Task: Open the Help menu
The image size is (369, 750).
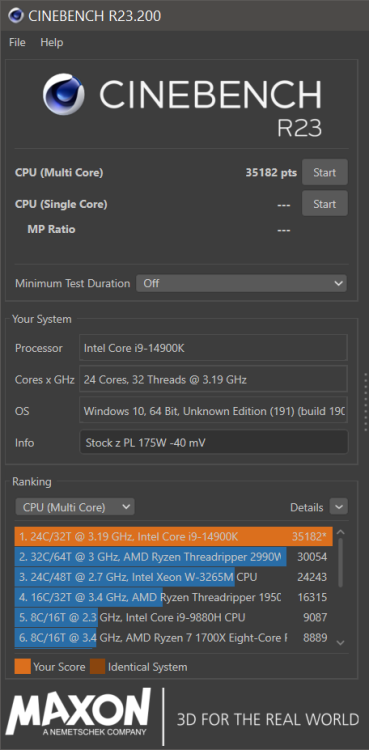Action: coord(52,43)
